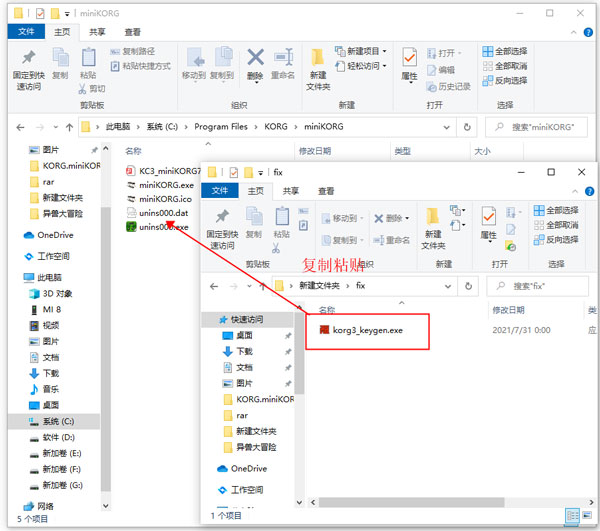This screenshot has width=600, height=531.
Task: Open New item (新建项目) dropdown in miniKORG
Action: (x=360, y=51)
